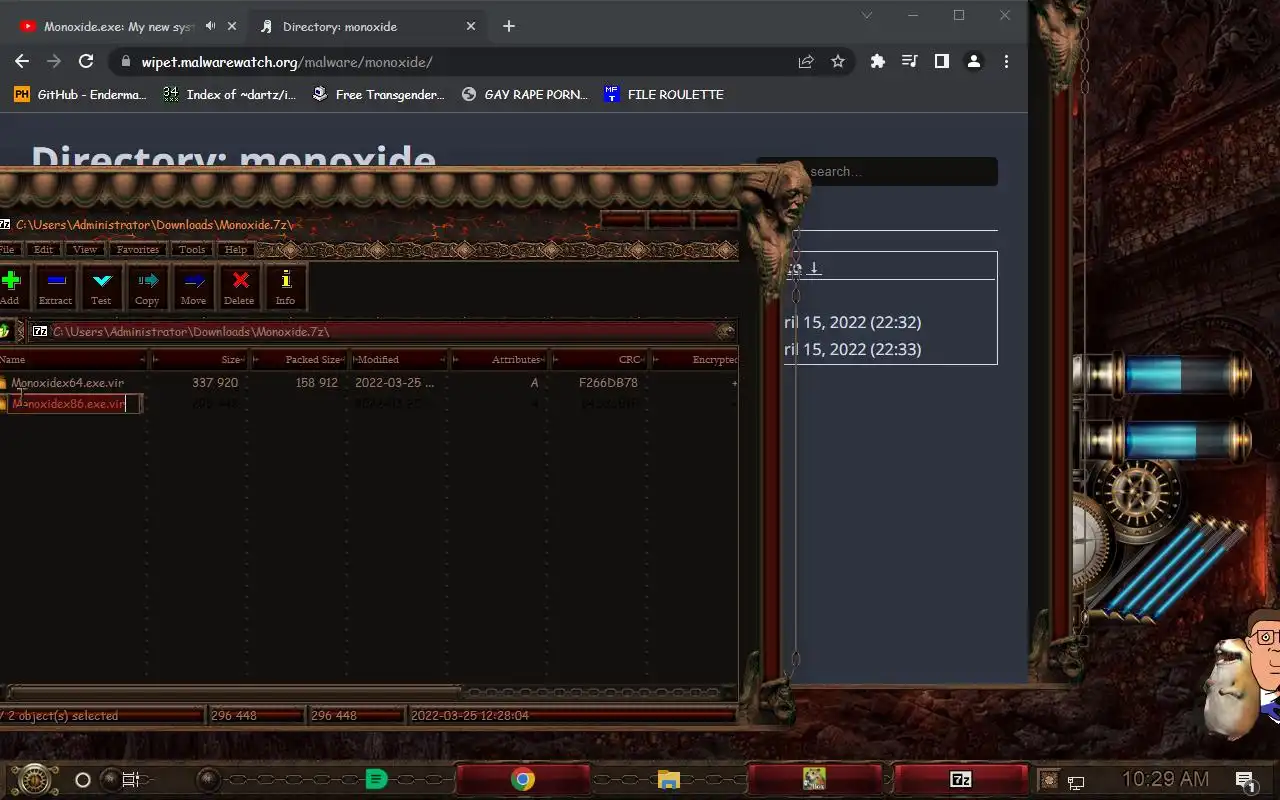Close the Monoxide.exe YouTube tab

coord(234,27)
